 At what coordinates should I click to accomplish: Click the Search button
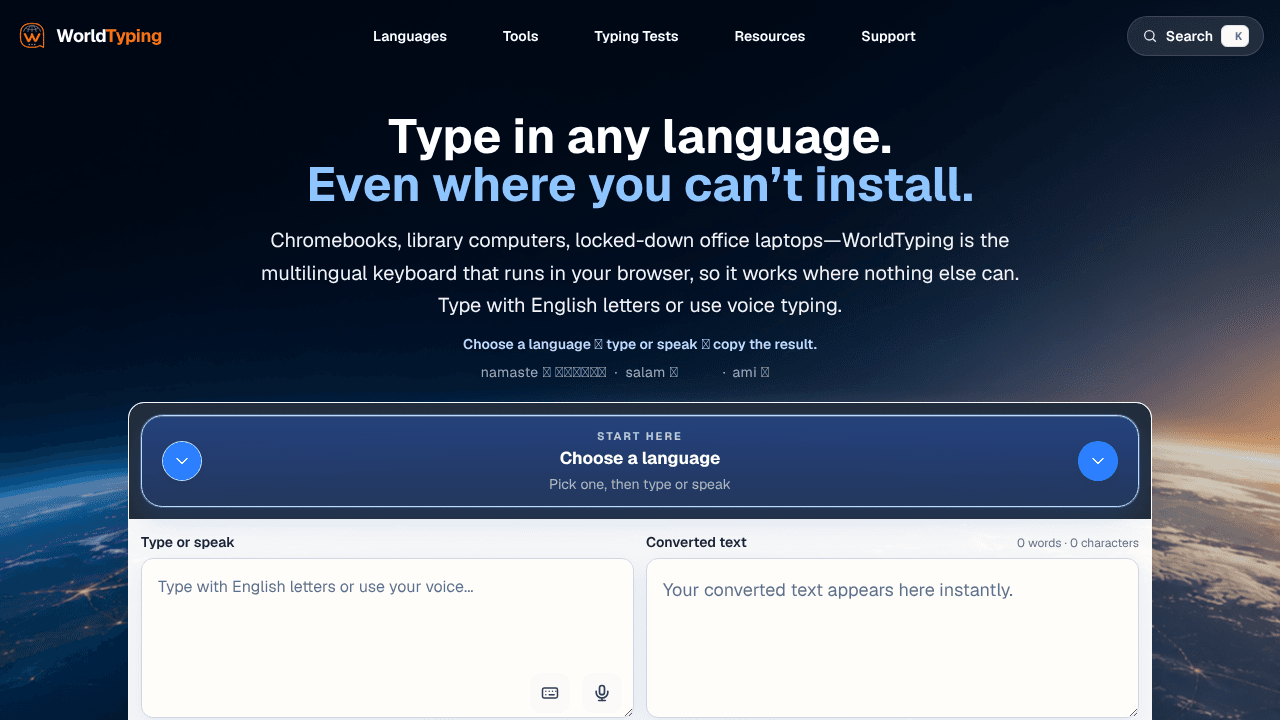point(1195,36)
